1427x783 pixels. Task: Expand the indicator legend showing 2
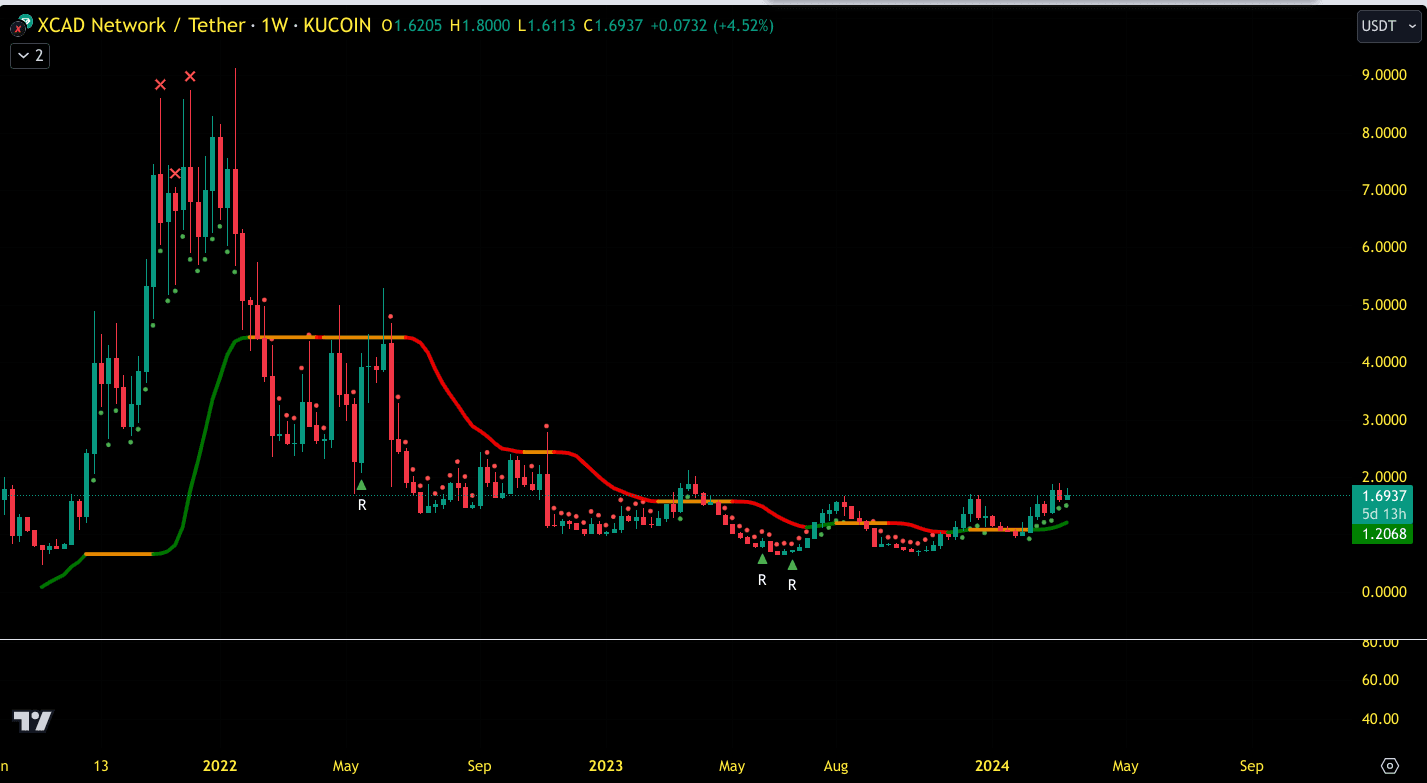(x=30, y=56)
